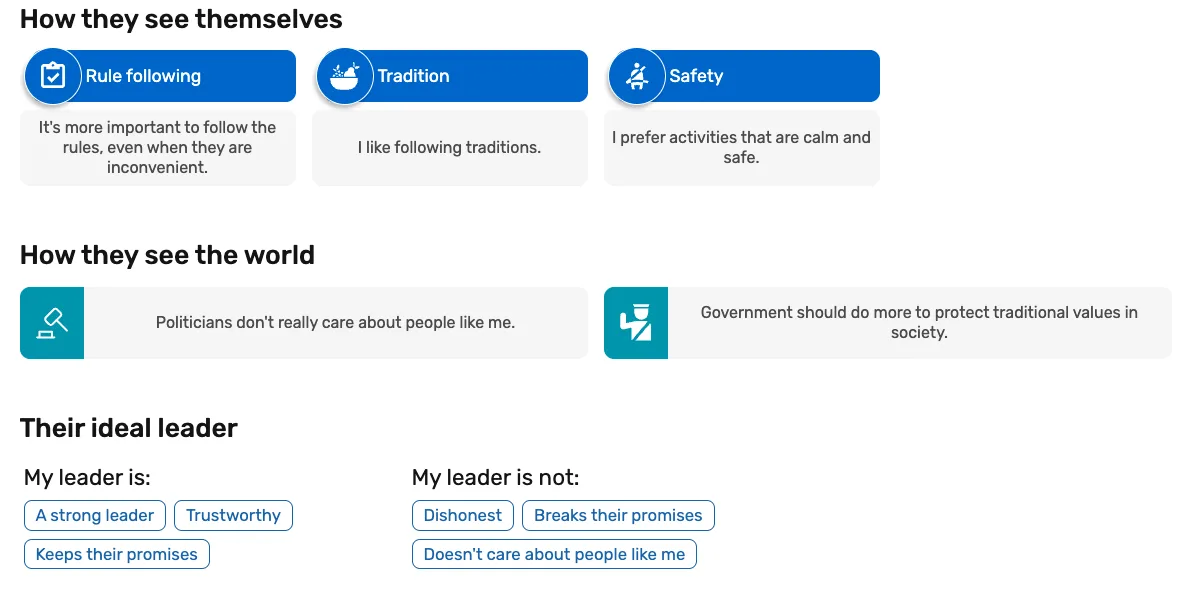Select 'Doesn't care about people like me' tag

(x=554, y=555)
